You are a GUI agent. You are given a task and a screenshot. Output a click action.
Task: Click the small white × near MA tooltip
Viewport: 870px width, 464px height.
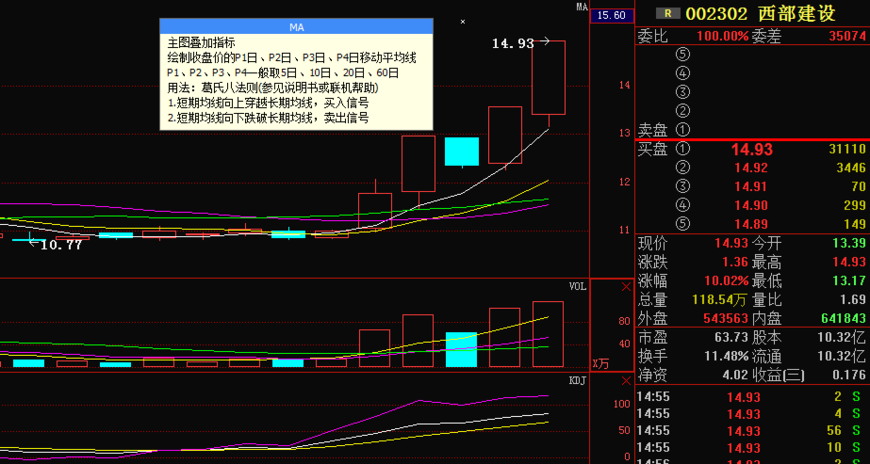[463, 22]
